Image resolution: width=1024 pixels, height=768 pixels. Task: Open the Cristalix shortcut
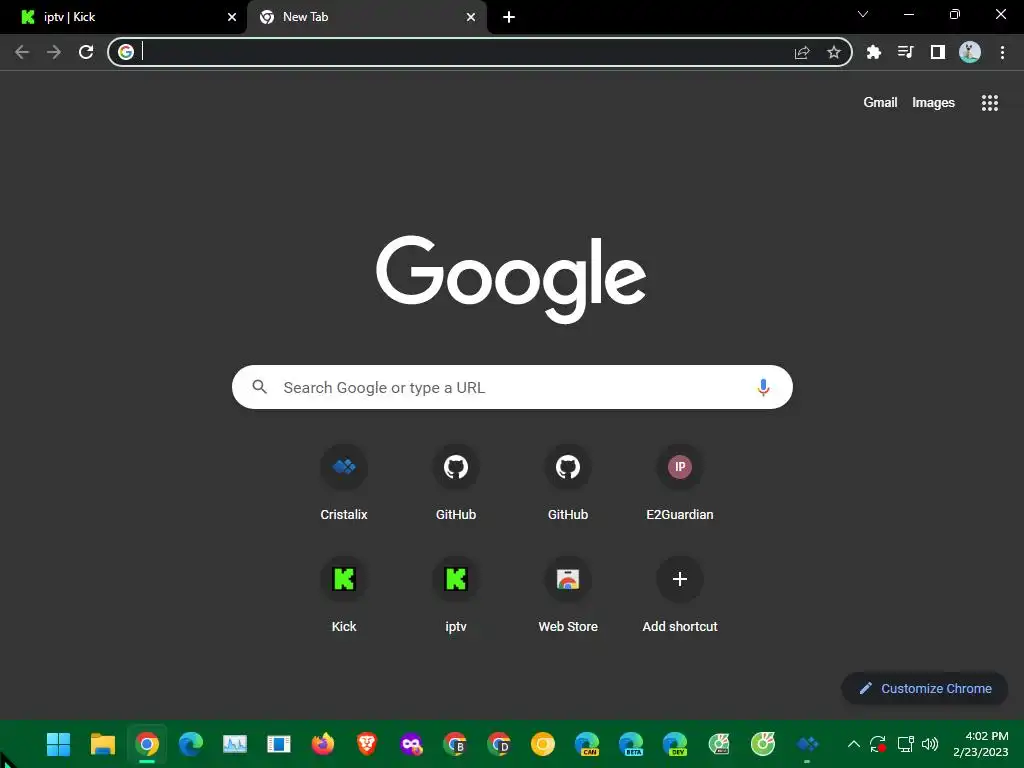coord(344,483)
